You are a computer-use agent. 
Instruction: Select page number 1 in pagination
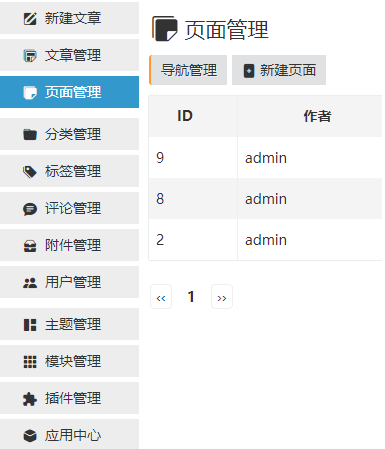[x=191, y=297]
